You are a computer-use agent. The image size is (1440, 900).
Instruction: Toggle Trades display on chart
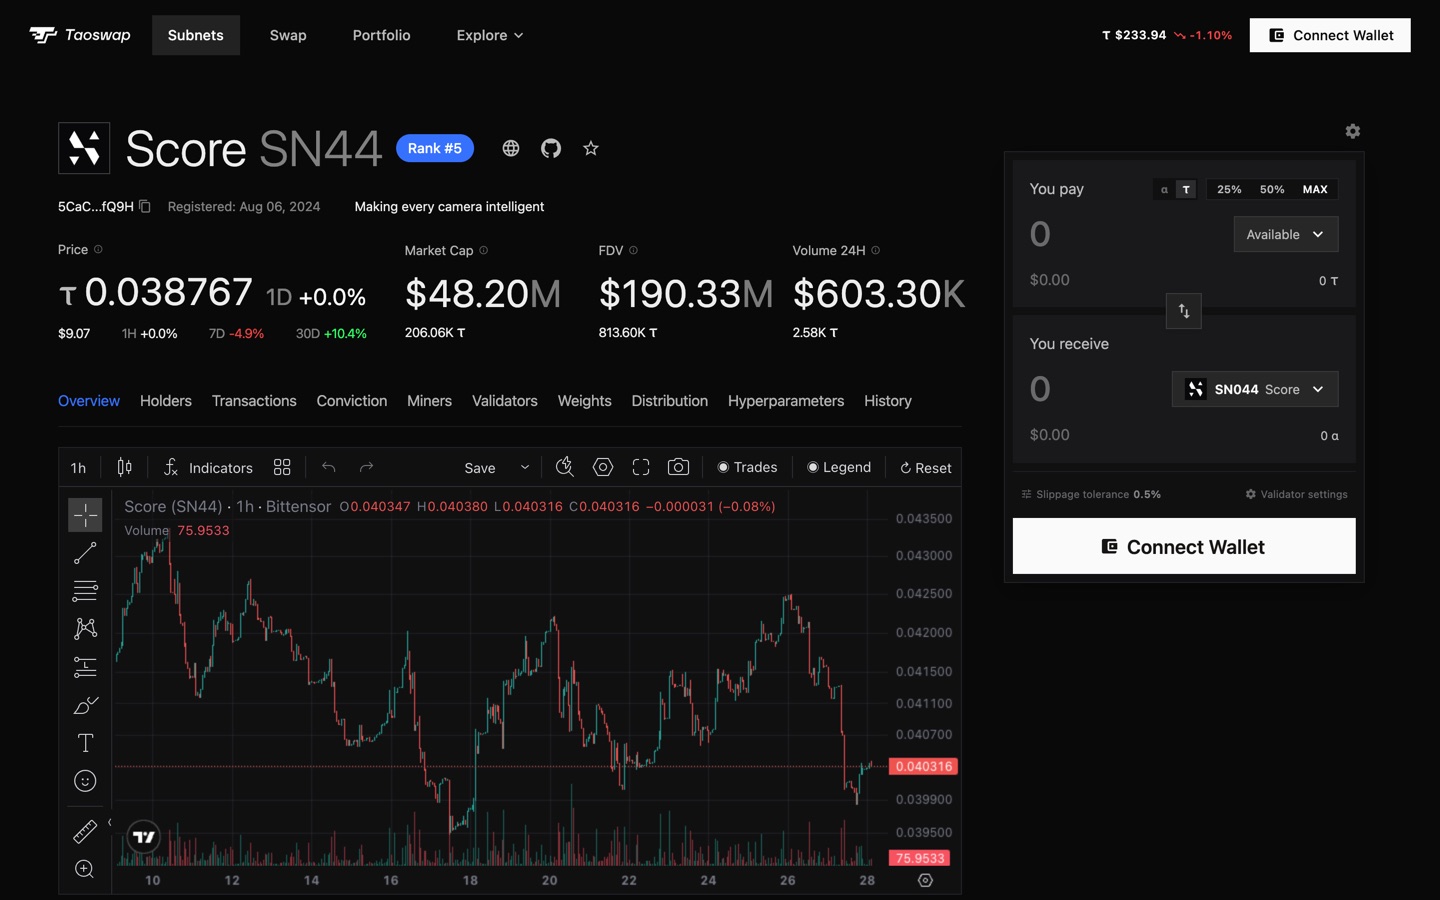[x=747, y=467]
